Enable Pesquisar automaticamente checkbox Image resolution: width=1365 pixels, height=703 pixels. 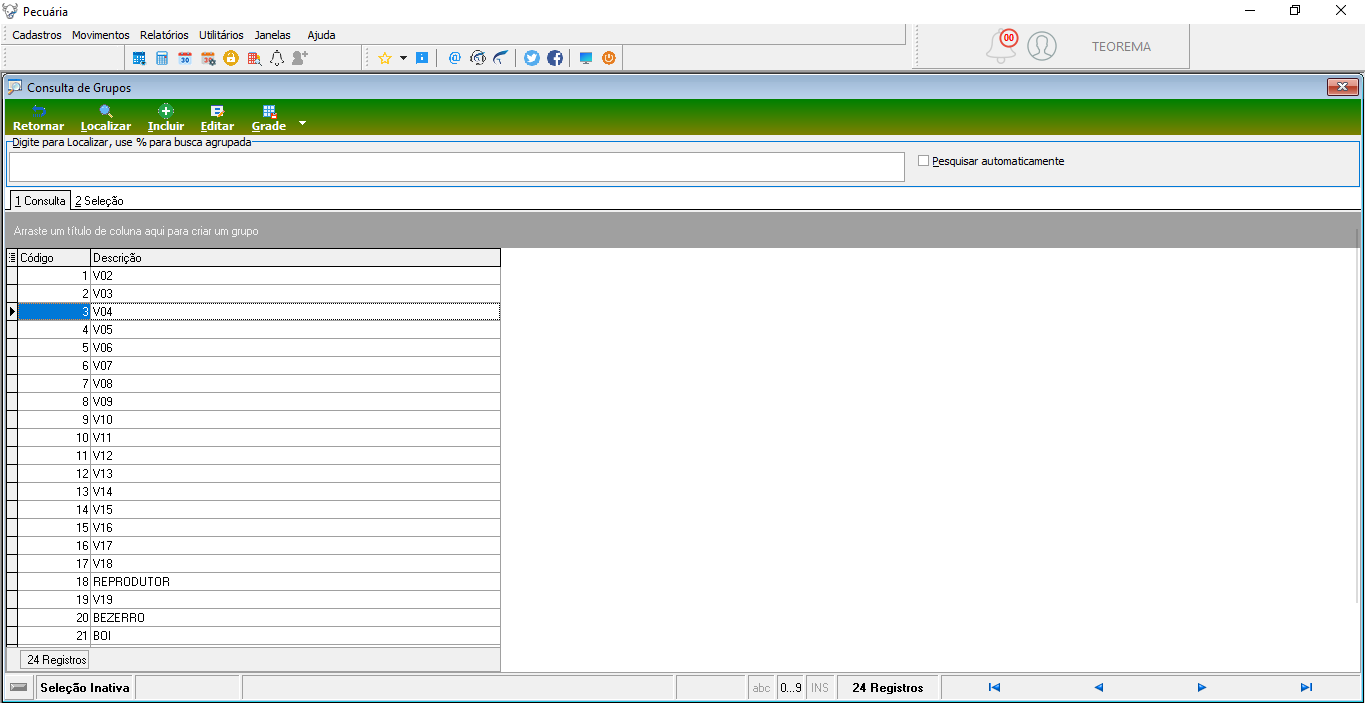click(924, 160)
